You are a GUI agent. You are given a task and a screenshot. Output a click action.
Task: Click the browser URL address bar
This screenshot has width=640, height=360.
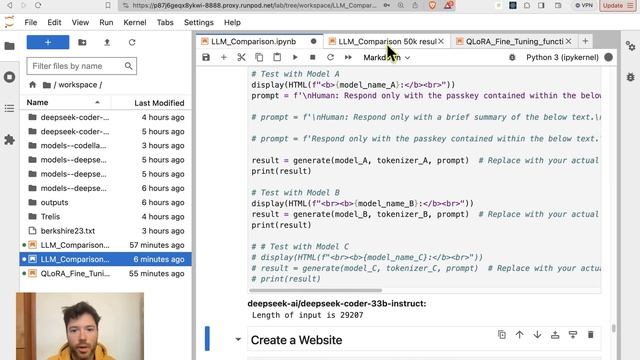[x=255, y=6]
